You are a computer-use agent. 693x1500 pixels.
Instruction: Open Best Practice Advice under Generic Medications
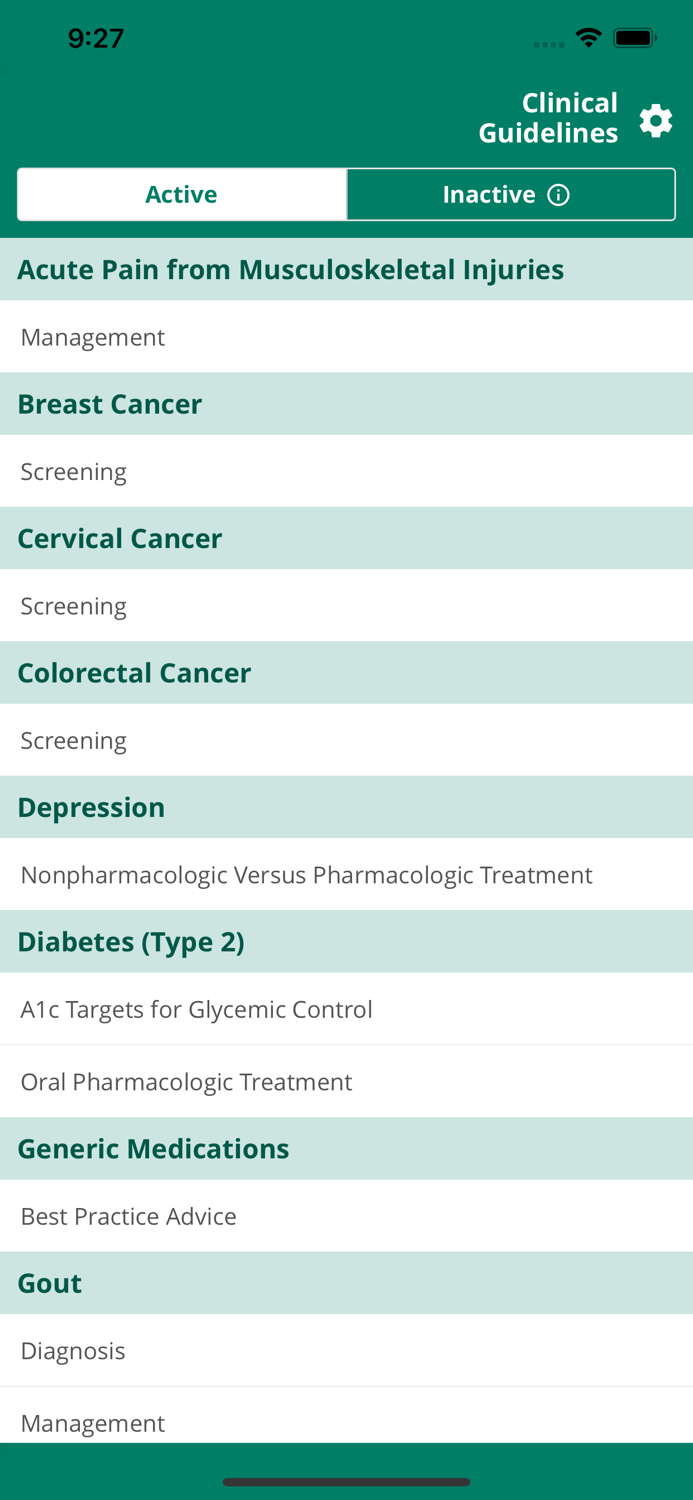pyautogui.click(x=128, y=1216)
